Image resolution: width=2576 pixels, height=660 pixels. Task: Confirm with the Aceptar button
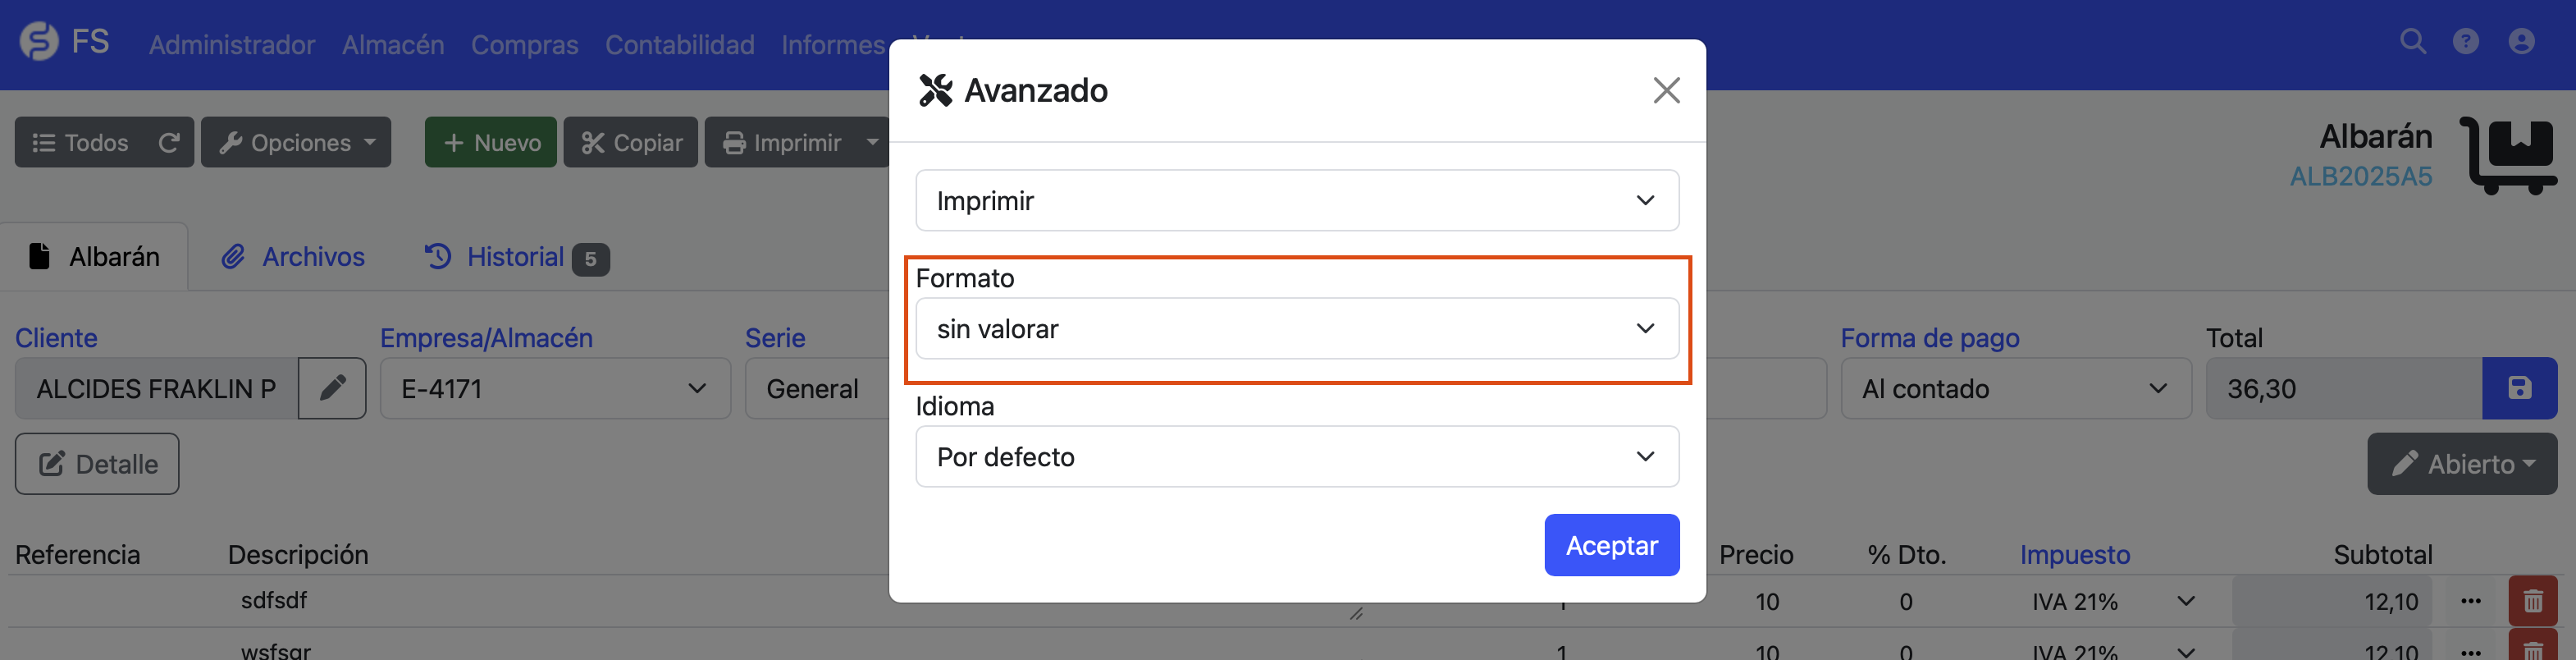[1611, 545]
